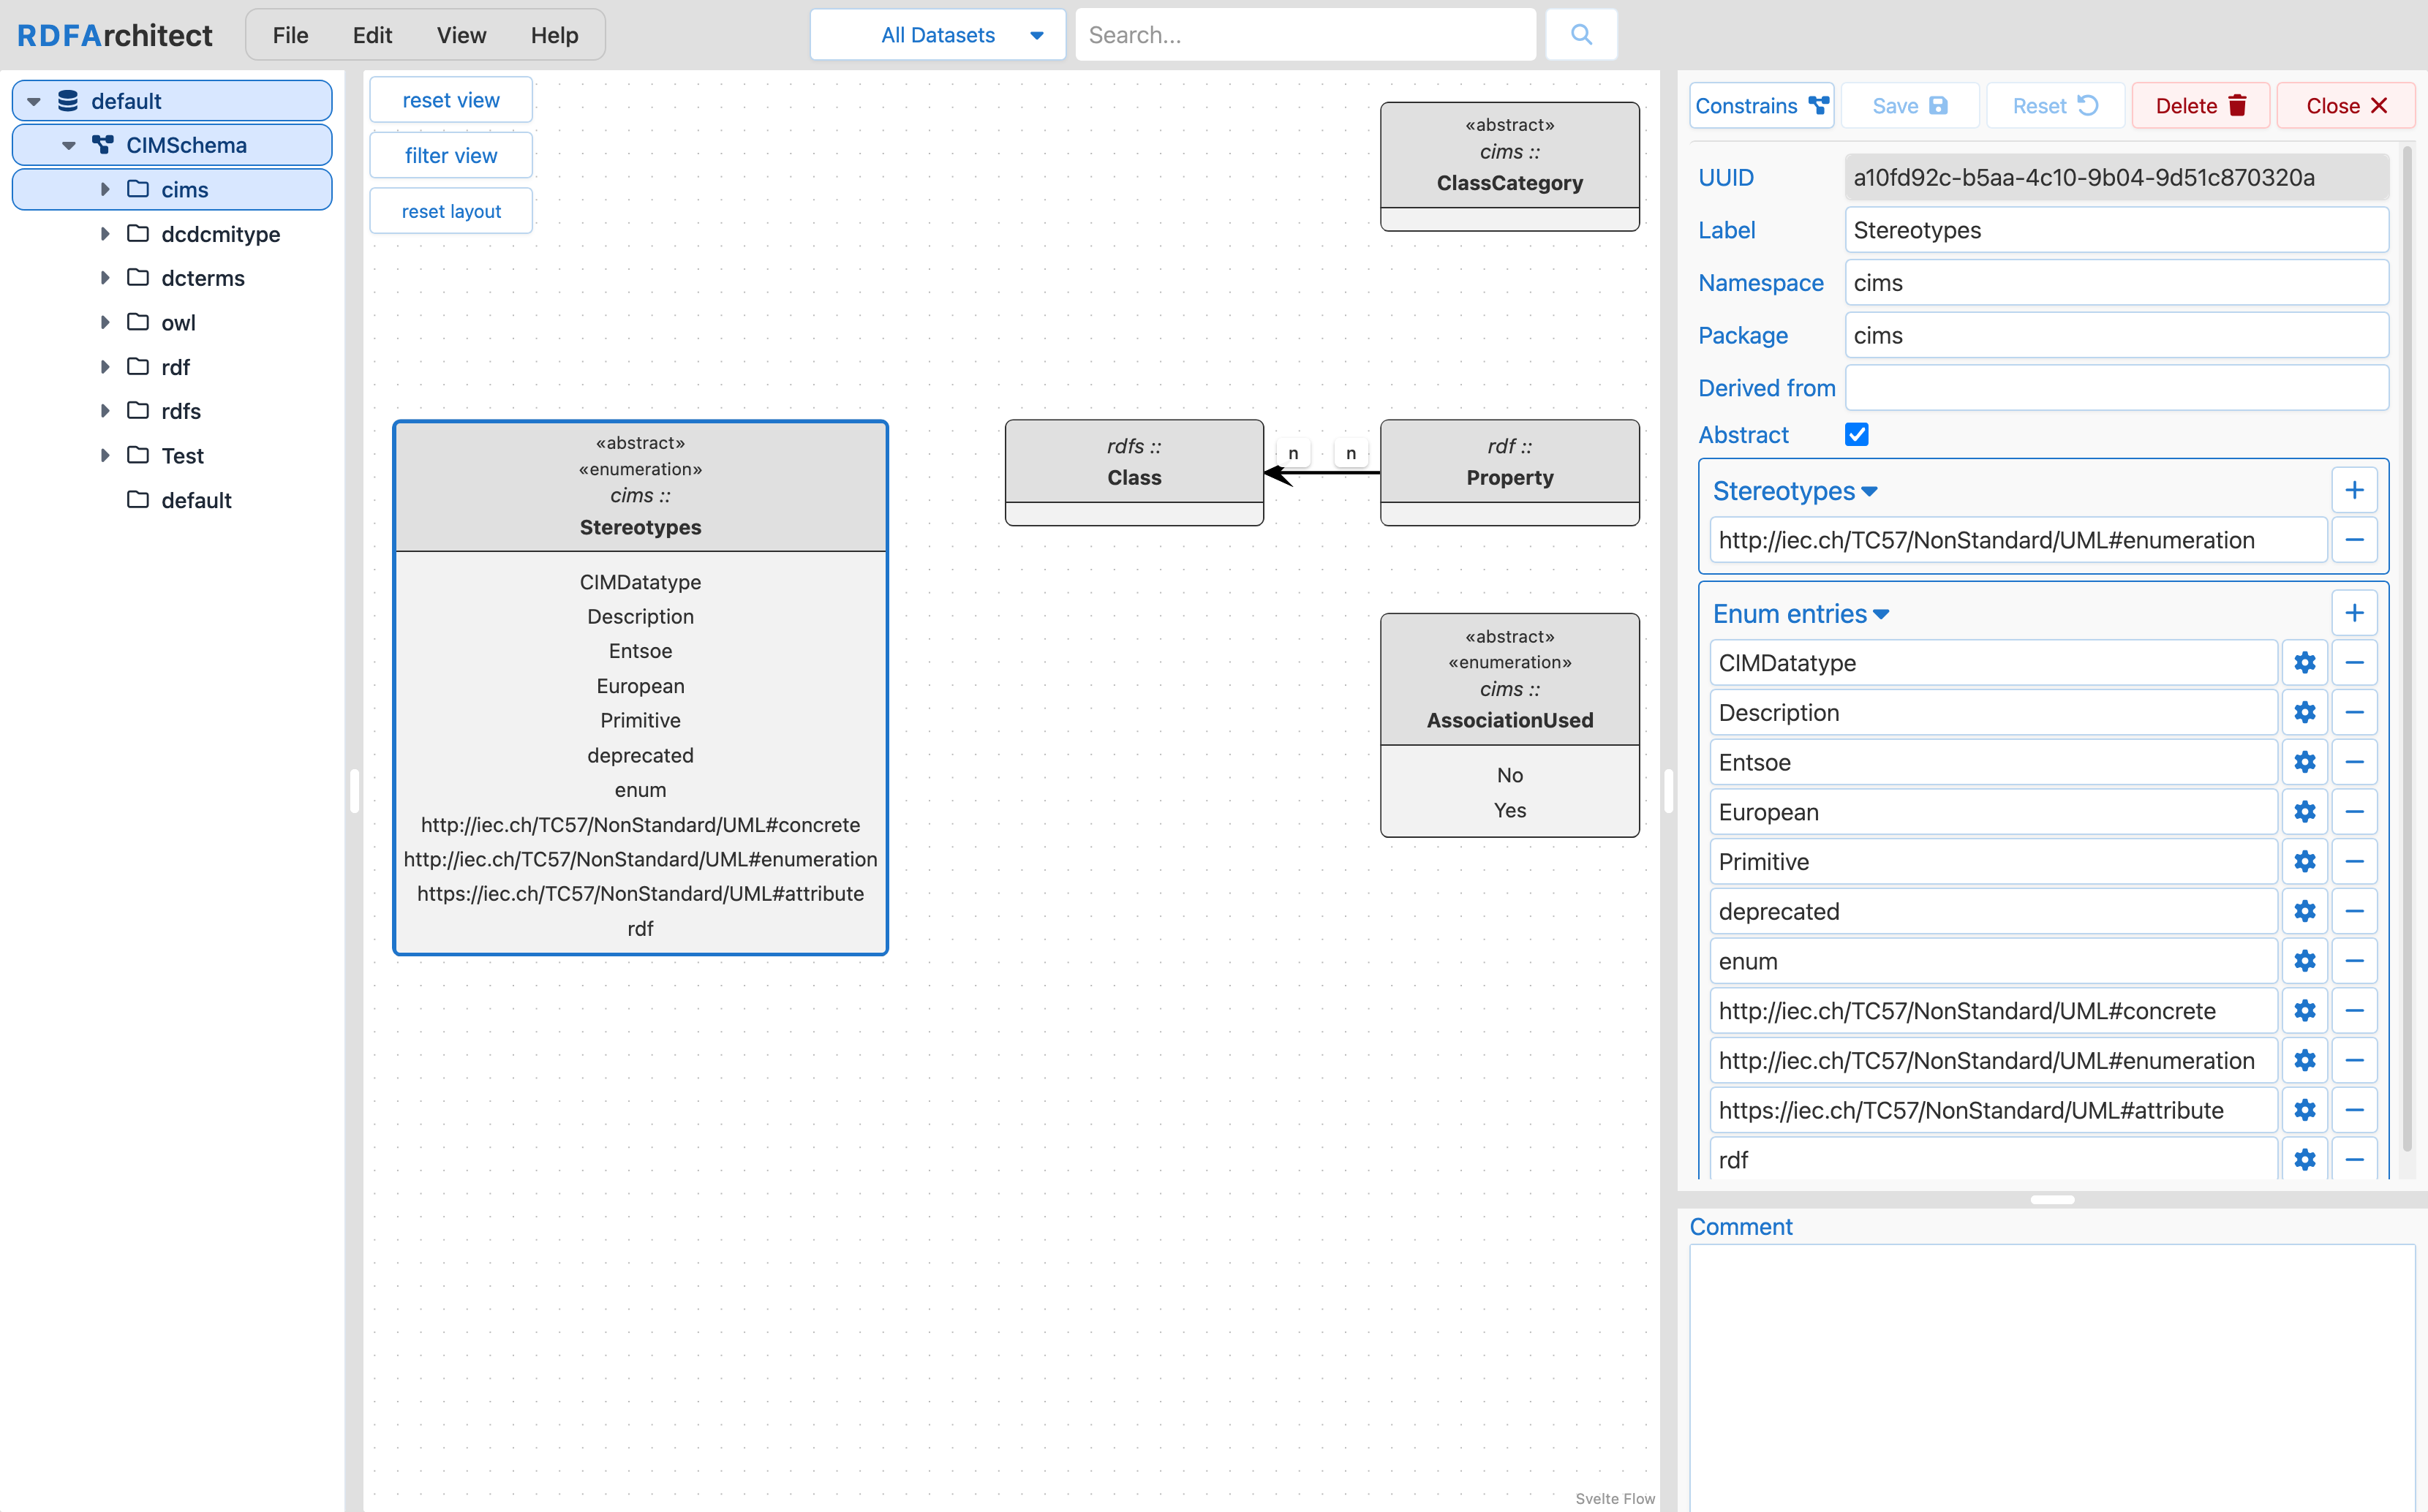This screenshot has height=1512, width=2428.
Task: Close the class editor panel
Action: click(x=2346, y=106)
